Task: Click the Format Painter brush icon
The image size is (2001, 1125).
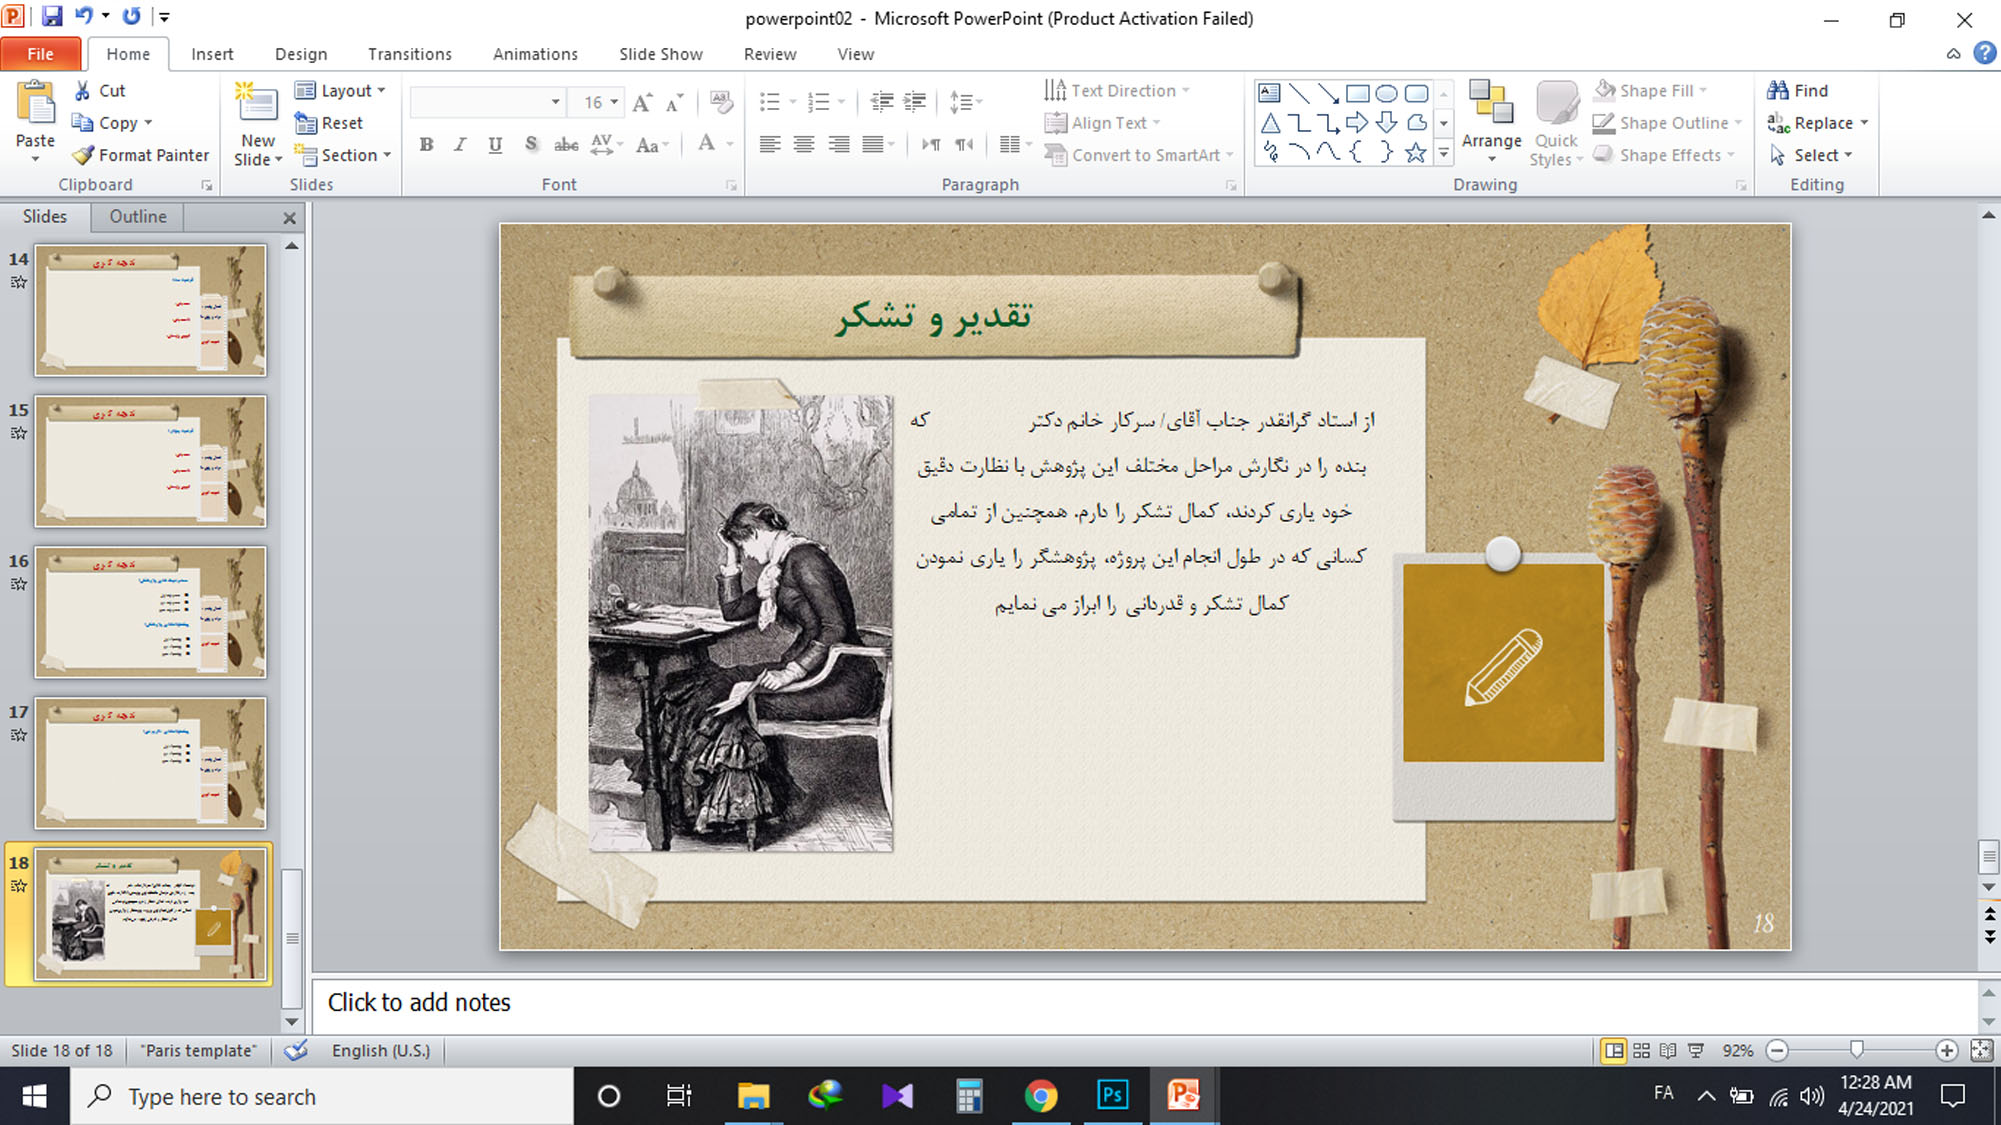Action: [84, 155]
